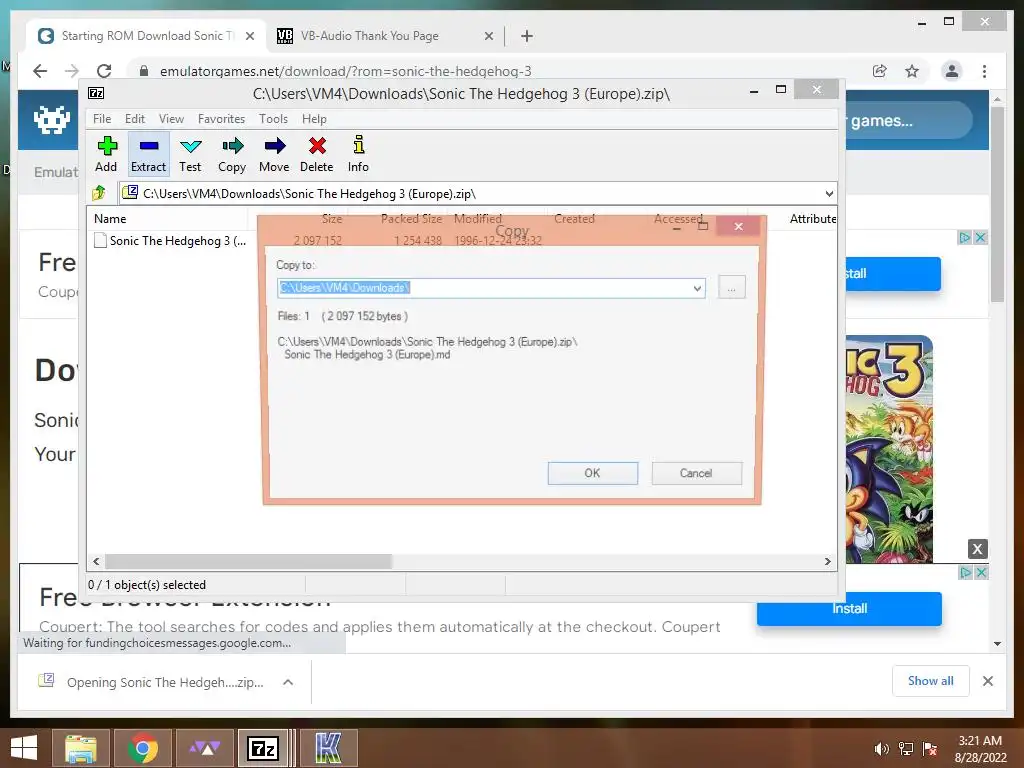Close the sticky ad with X button

tap(977, 549)
